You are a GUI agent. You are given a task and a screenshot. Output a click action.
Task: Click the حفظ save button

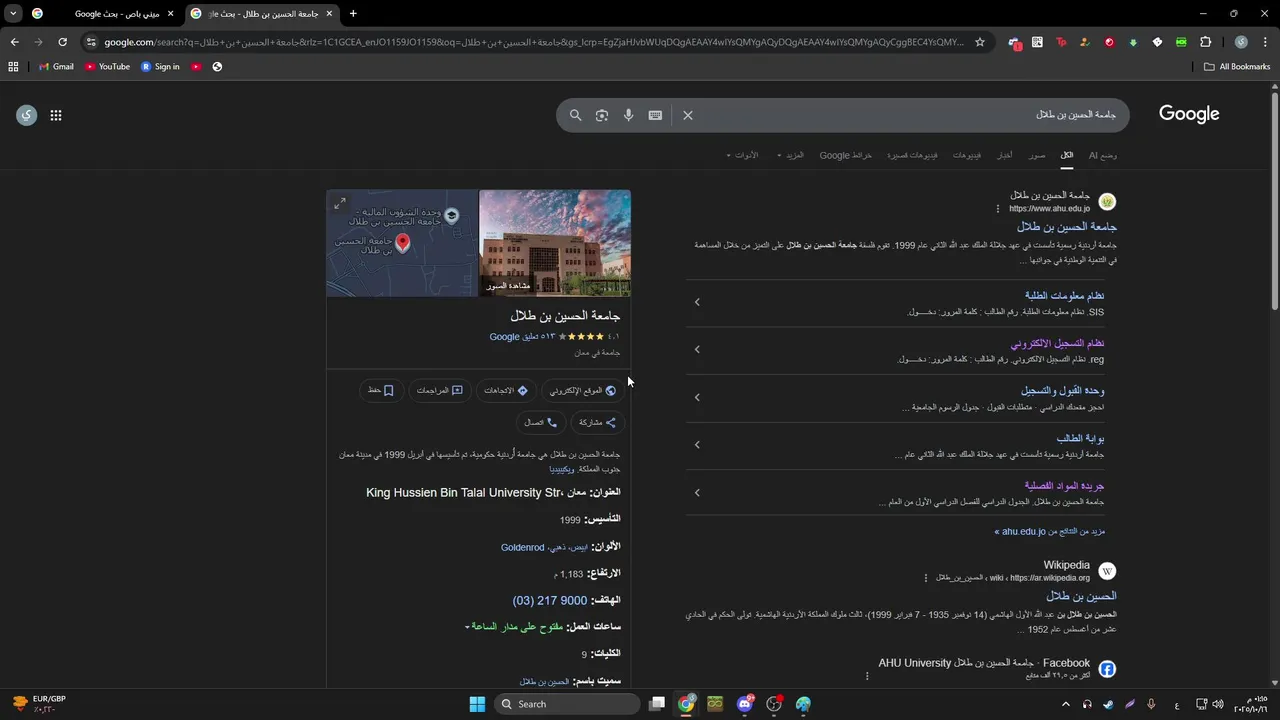coord(381,391)
